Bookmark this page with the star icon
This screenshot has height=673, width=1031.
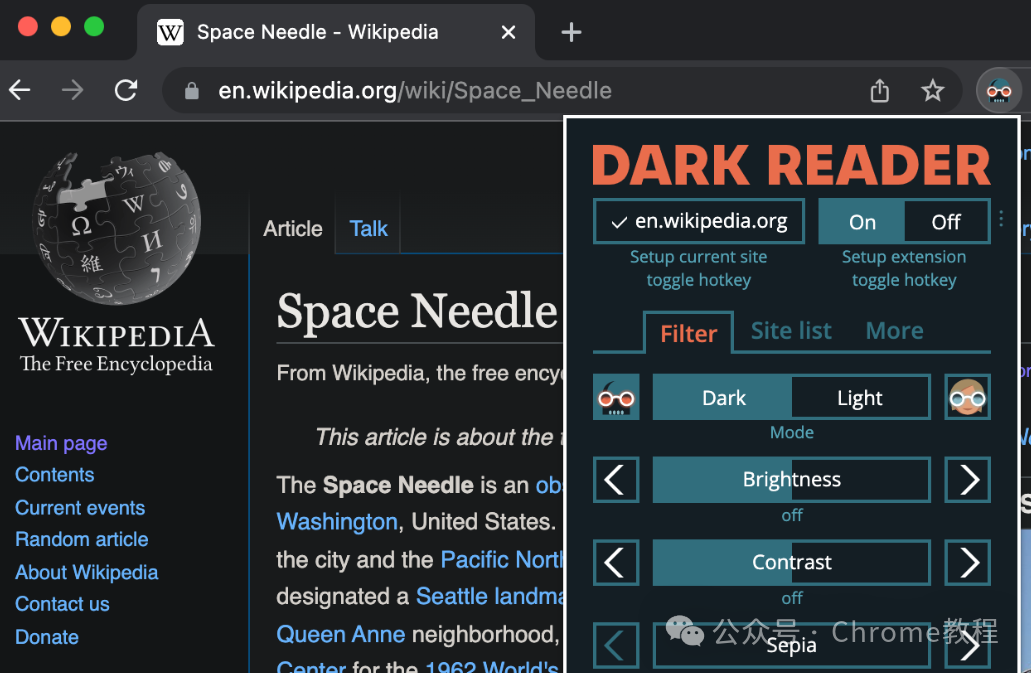point(932,90)
